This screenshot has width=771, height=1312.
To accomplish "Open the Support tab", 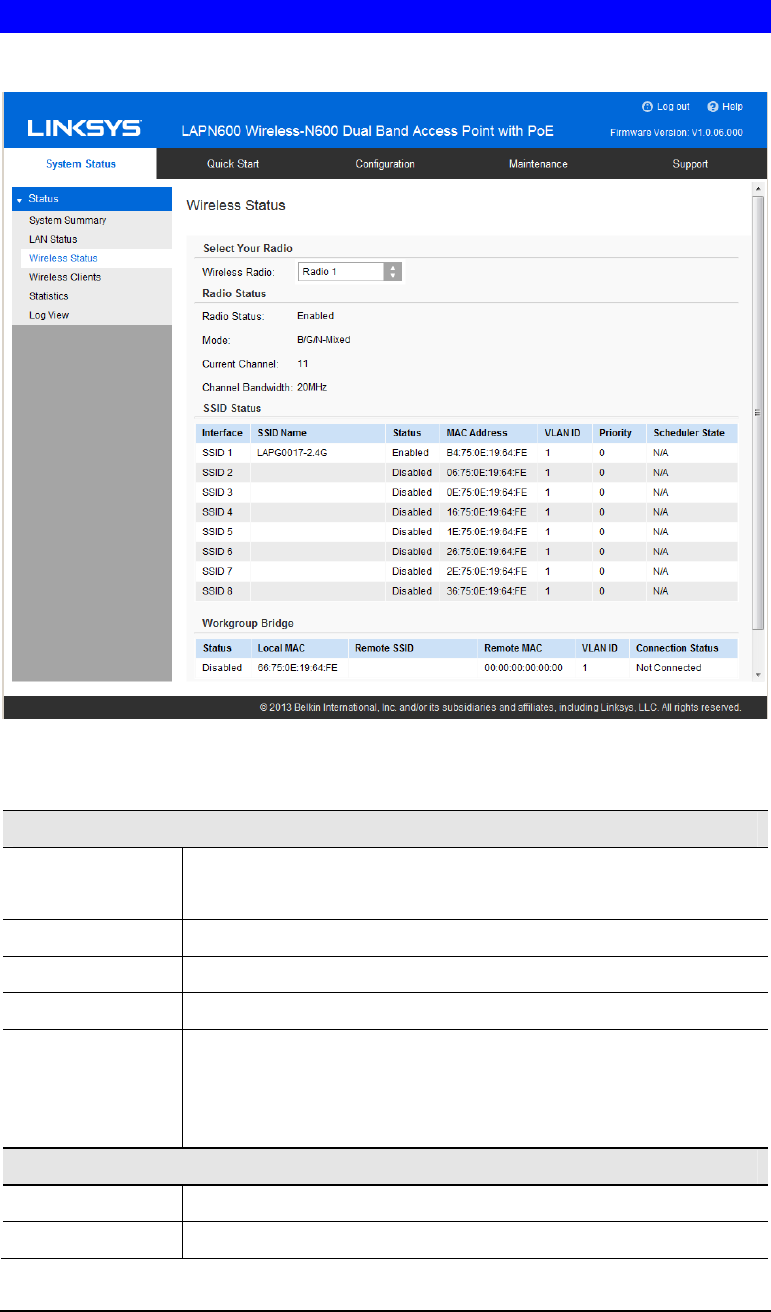I will (690, 164).
